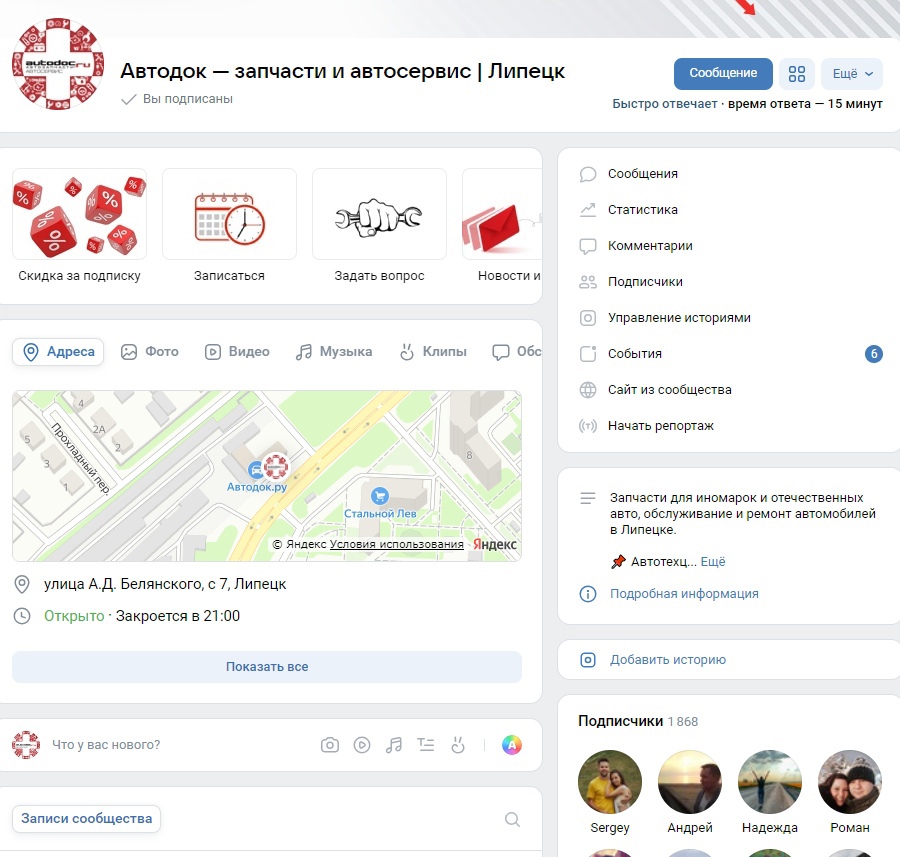The height and width of the screenshot is (857, 900).
Task: Open the Записи сообщества tab
Action: [87, 819]
